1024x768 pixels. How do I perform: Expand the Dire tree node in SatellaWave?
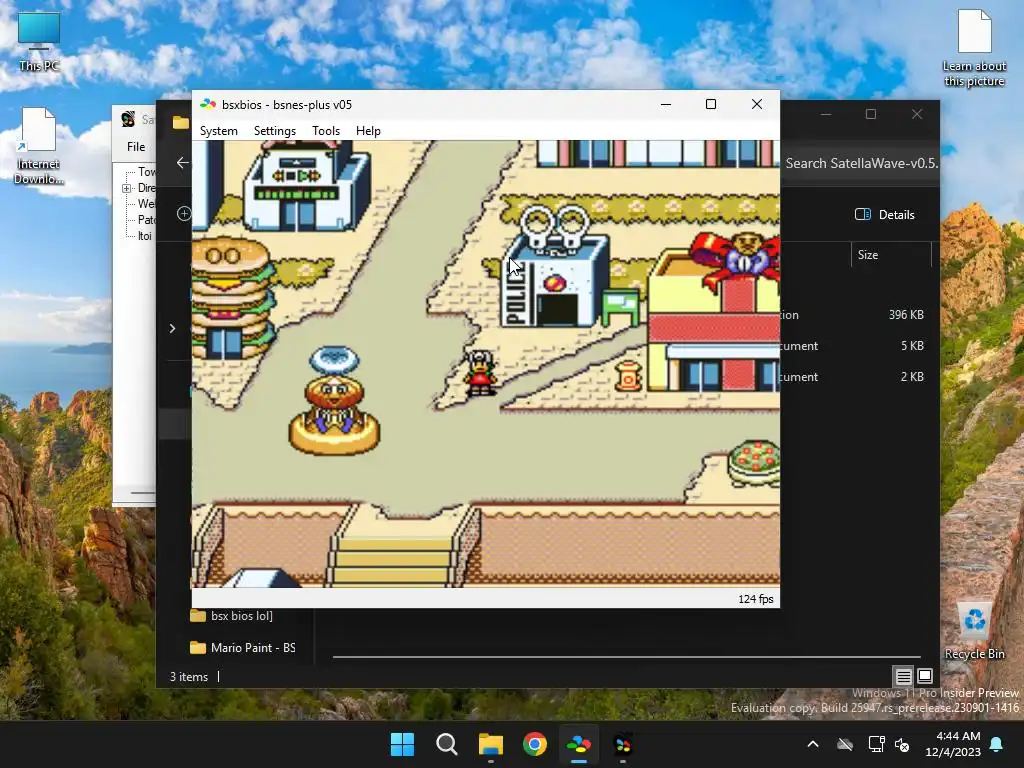tap(127, 188)
